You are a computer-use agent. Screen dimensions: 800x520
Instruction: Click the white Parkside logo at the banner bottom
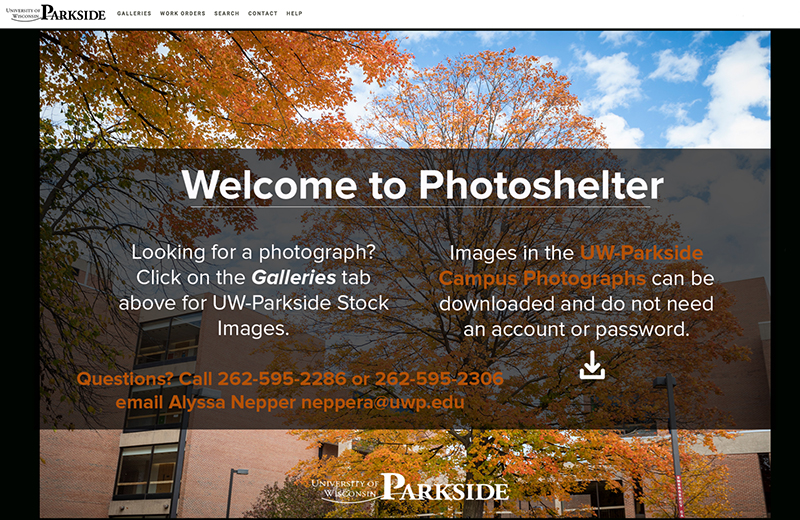[x=410, y=488]
